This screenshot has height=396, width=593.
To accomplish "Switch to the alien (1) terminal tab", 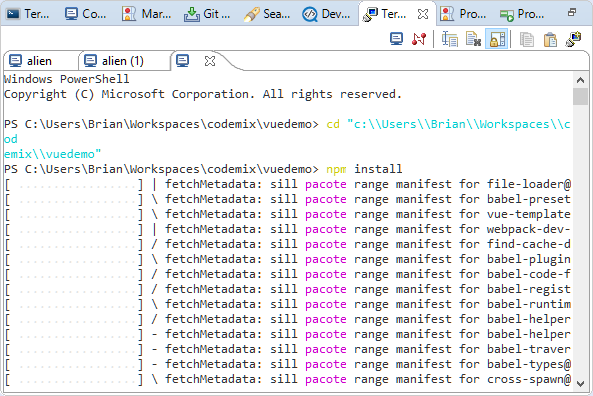I will [114, 61].
